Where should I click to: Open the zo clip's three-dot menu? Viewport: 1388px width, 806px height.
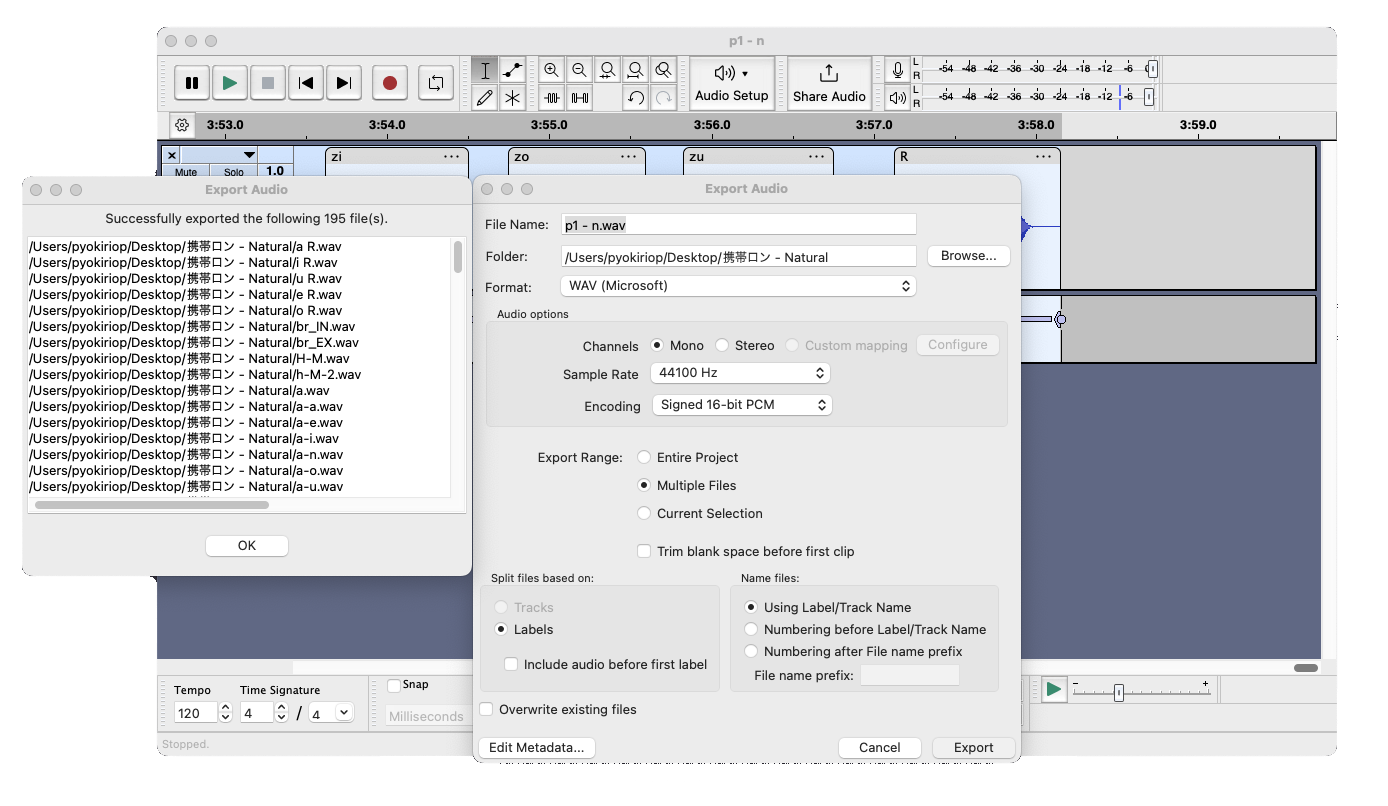click(629, 157)
